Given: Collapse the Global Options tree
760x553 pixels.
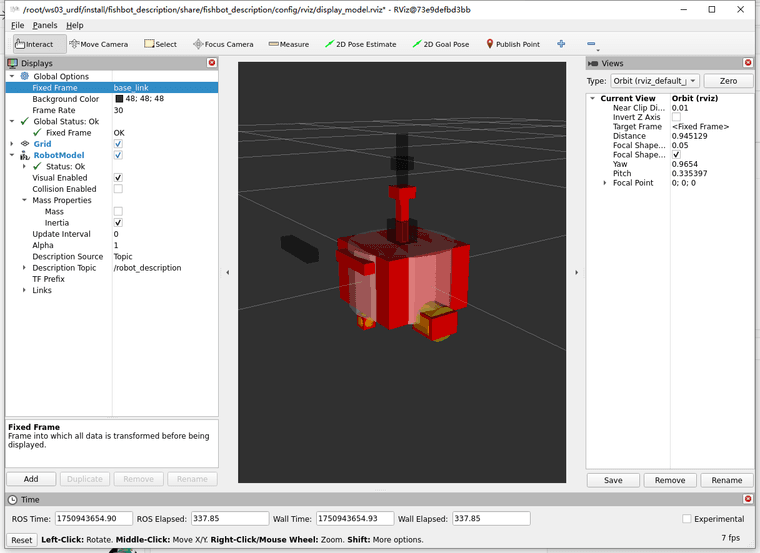Looking at the screenshot, I should [x=12, y=76].
